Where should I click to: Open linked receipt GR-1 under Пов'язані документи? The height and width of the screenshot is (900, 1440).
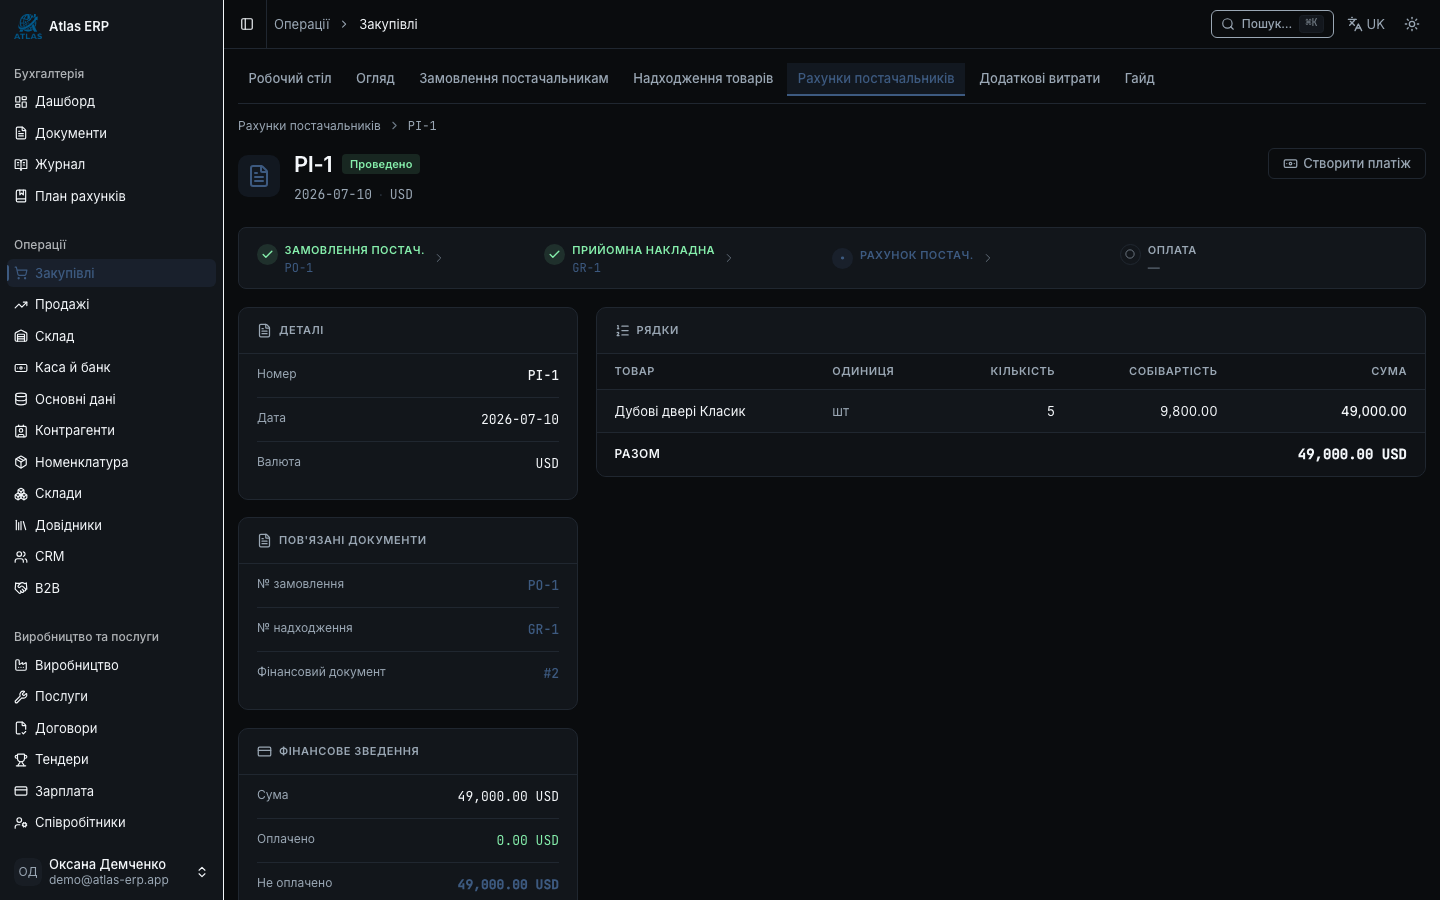(x=543, y=629)
